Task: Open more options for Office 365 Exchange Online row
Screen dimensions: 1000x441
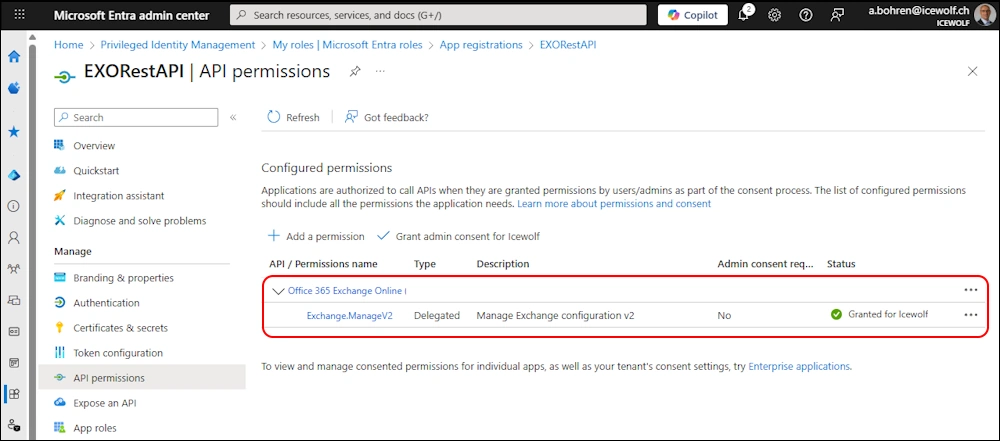Action: [x=970, y=290]
